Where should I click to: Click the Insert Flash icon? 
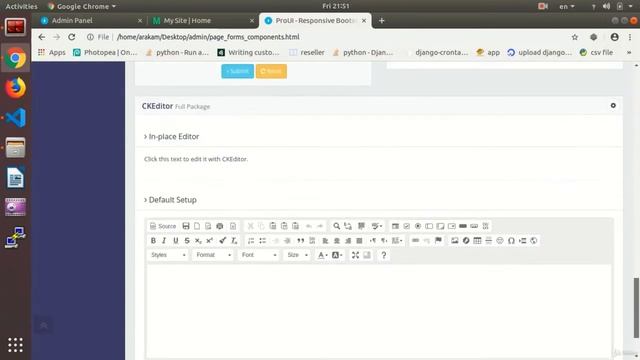click(x=466, y=241)
